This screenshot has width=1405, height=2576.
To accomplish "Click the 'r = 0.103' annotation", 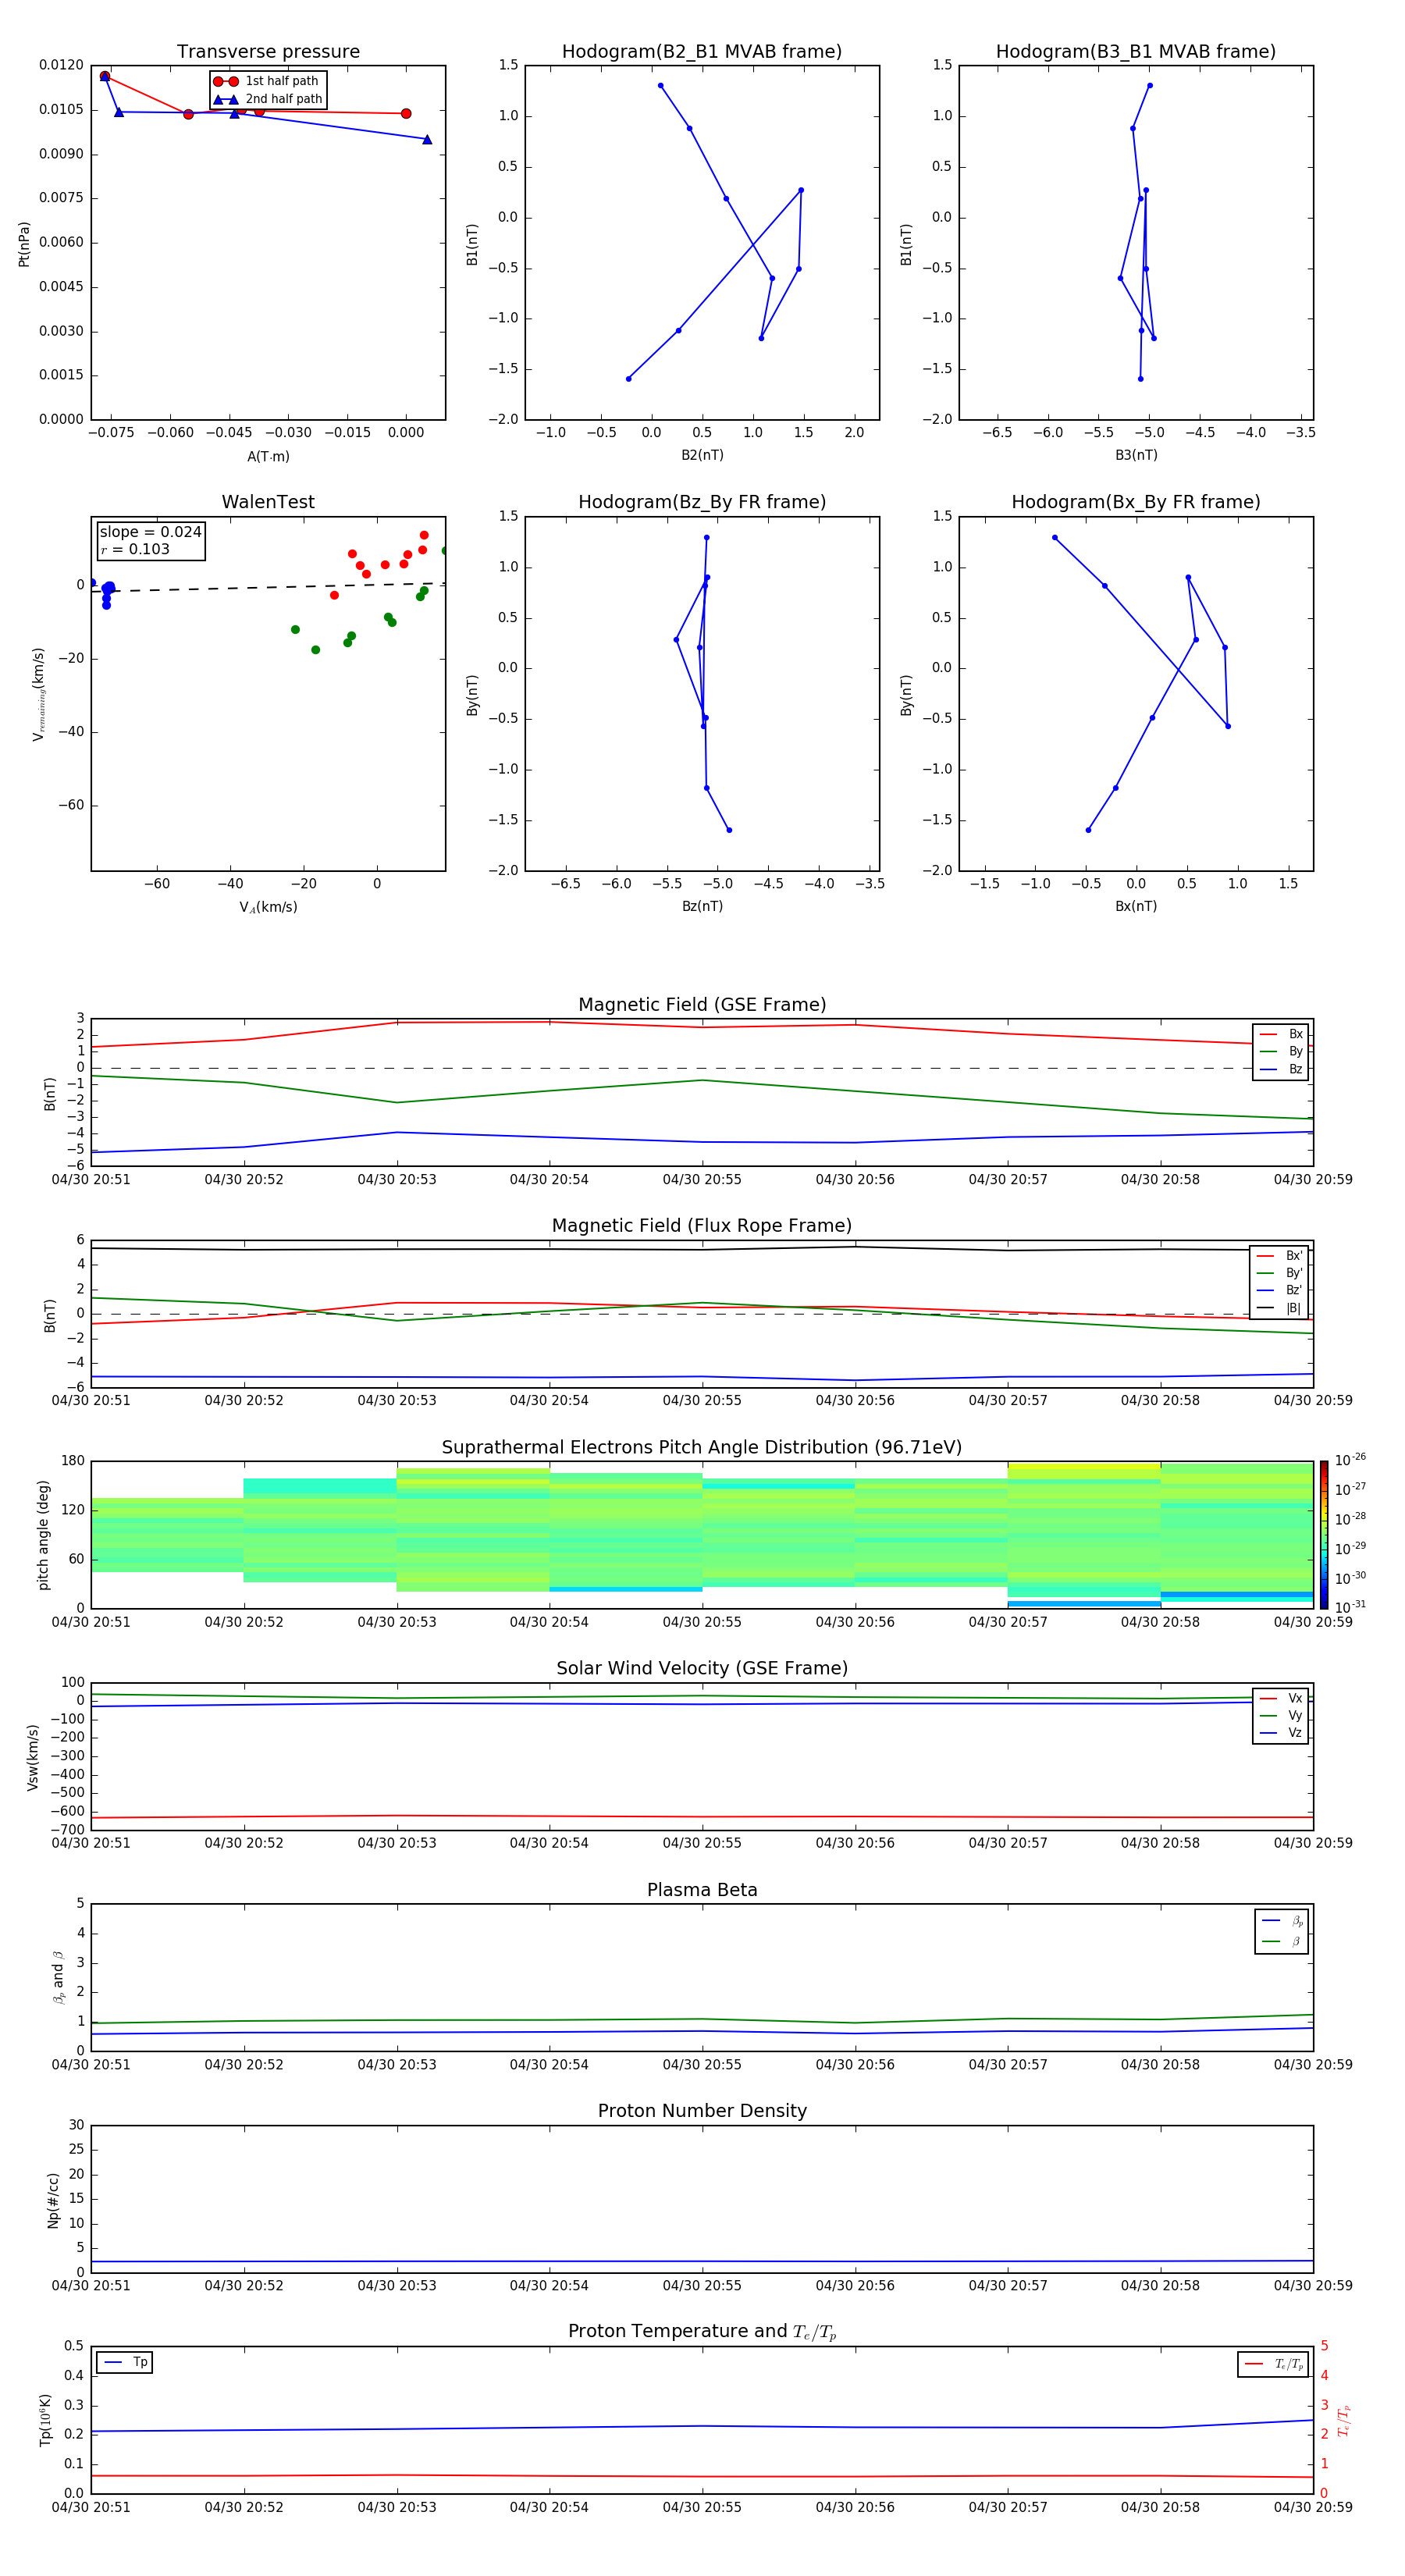I will click(x=135, y=549).
